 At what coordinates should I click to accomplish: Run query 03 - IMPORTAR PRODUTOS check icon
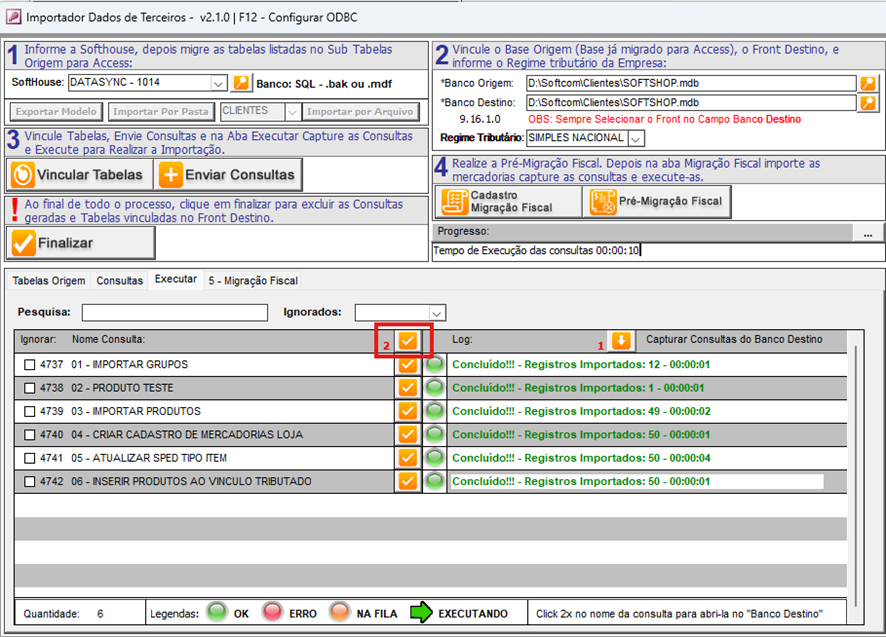pyautogui.click(x=407, y=411)
